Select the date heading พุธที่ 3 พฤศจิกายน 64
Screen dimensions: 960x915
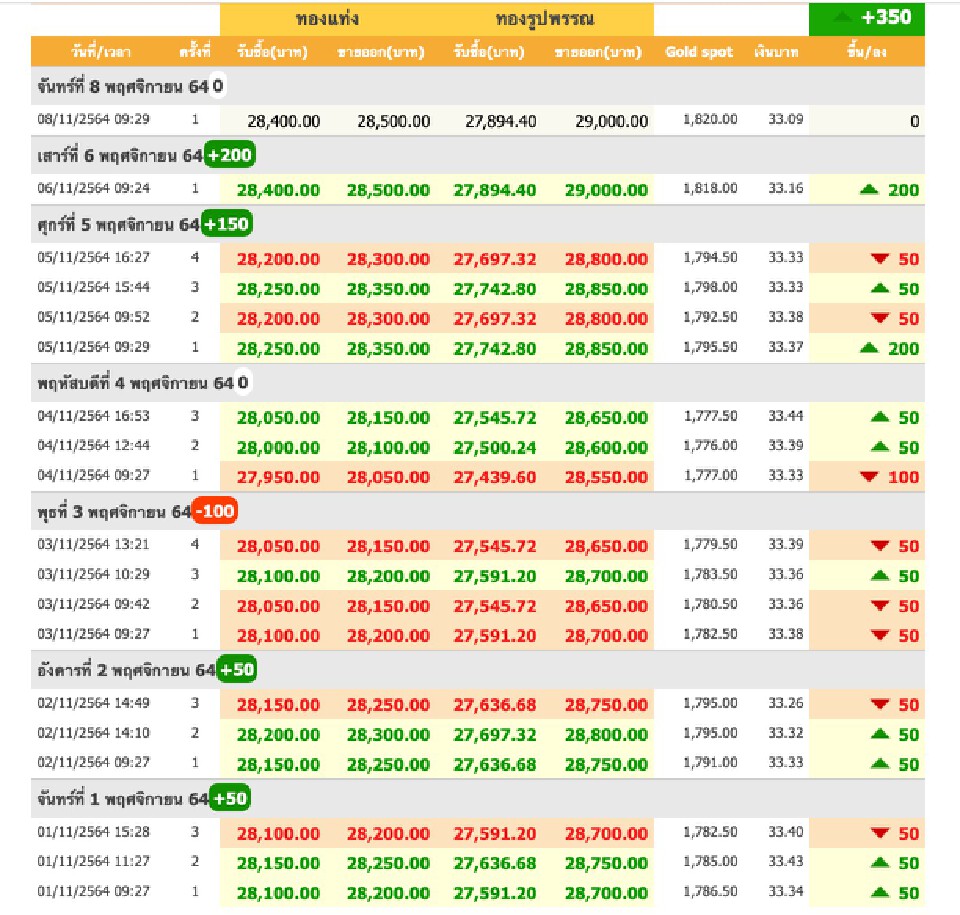tap(114, 511)
